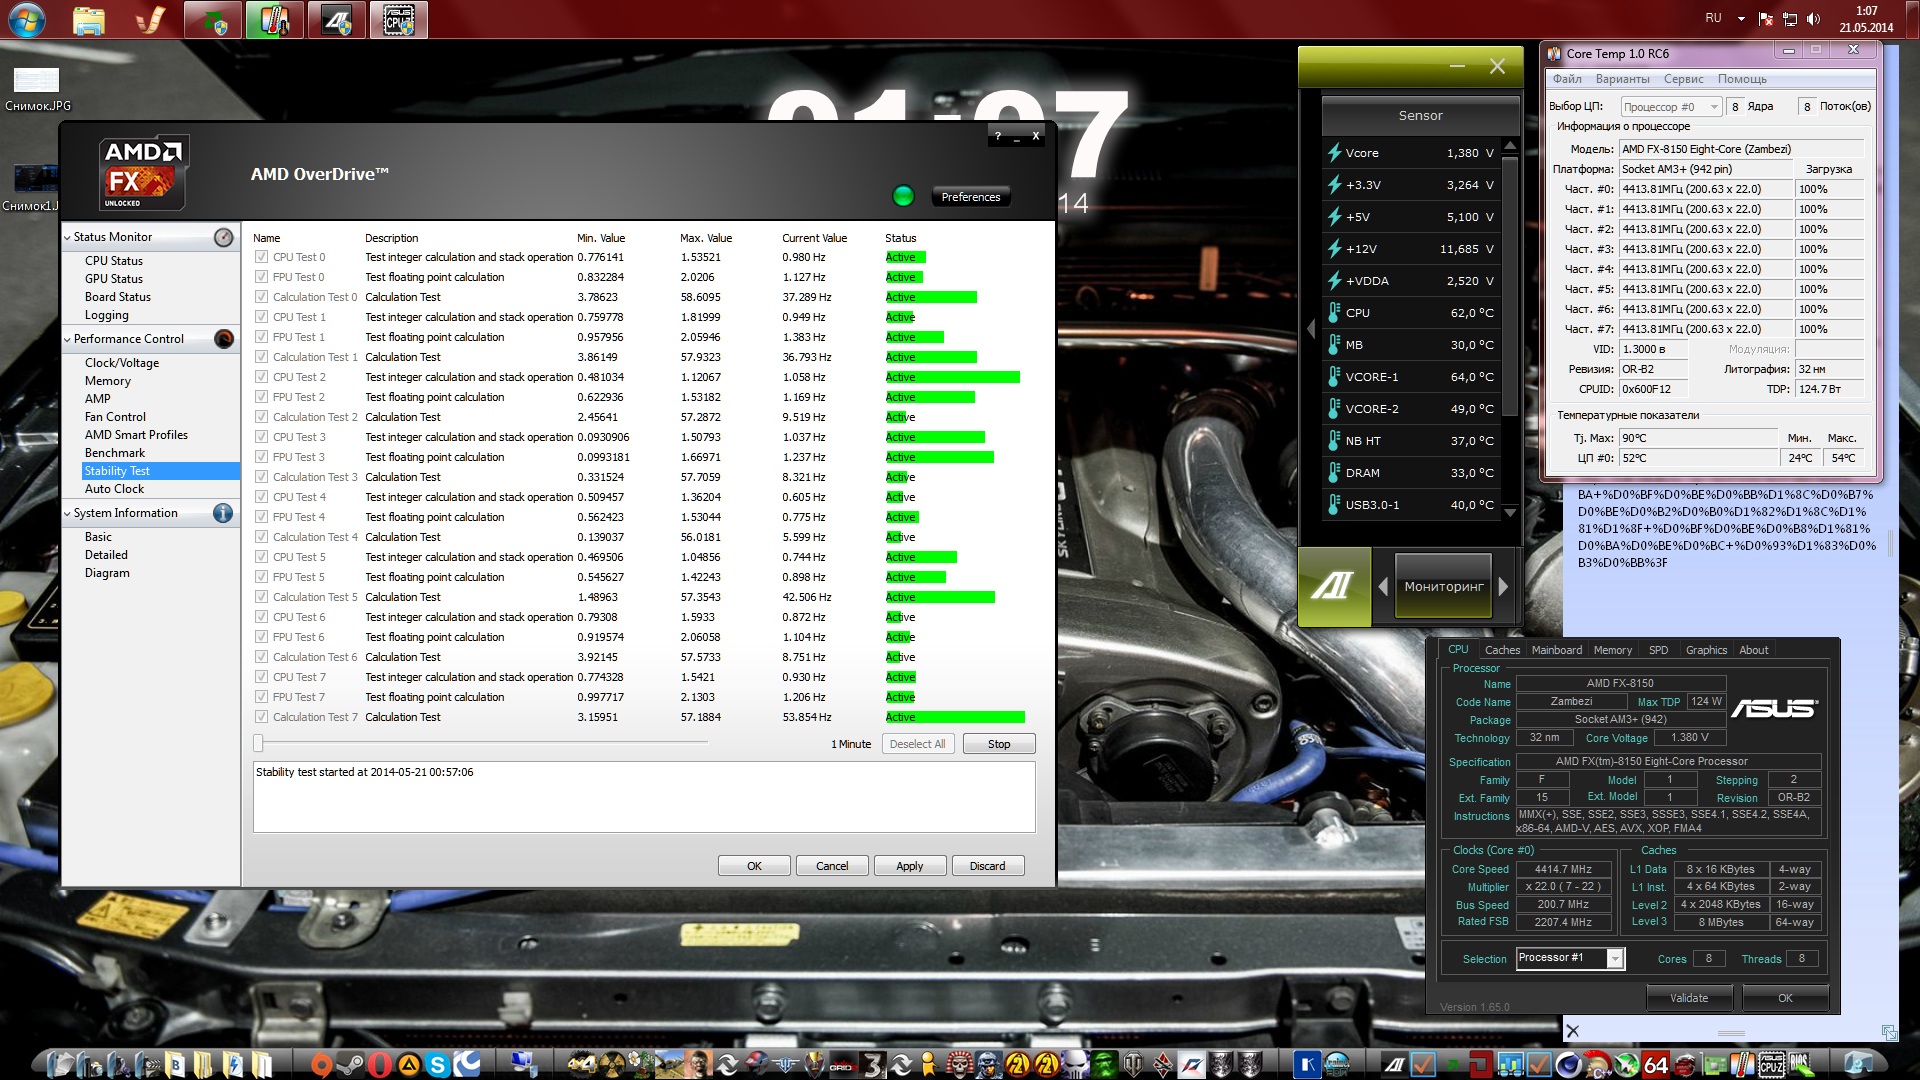
Task: Open the recycle bin in the dock
Action: click(1859, 1064)
